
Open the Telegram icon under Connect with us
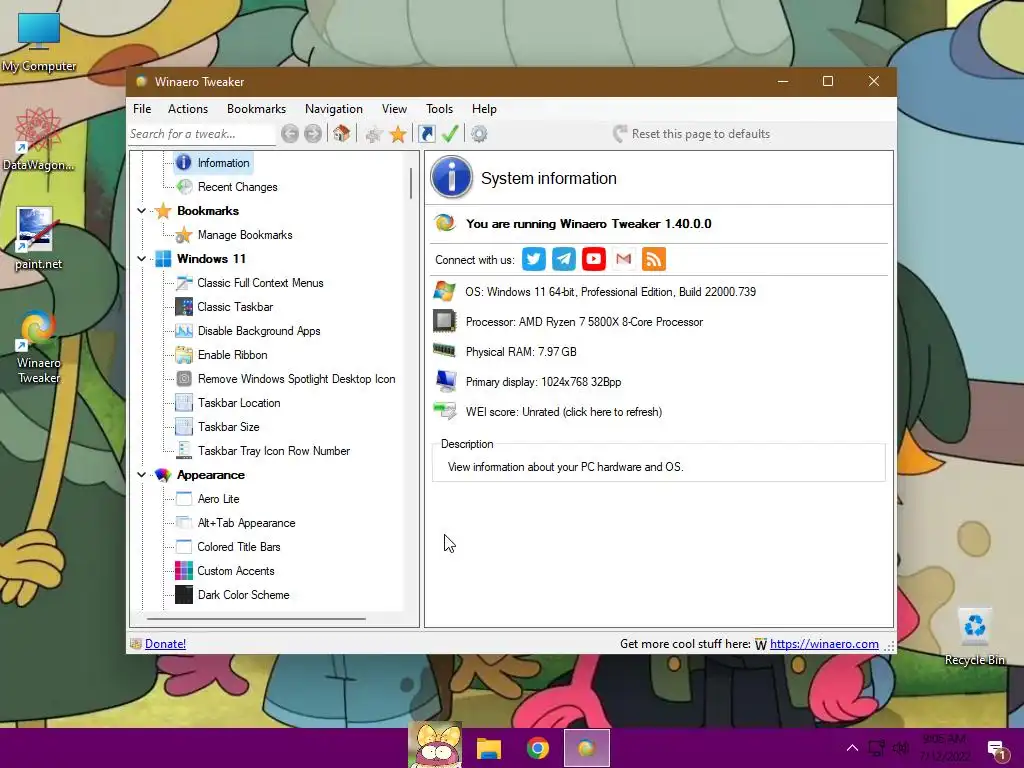[564, 259]
